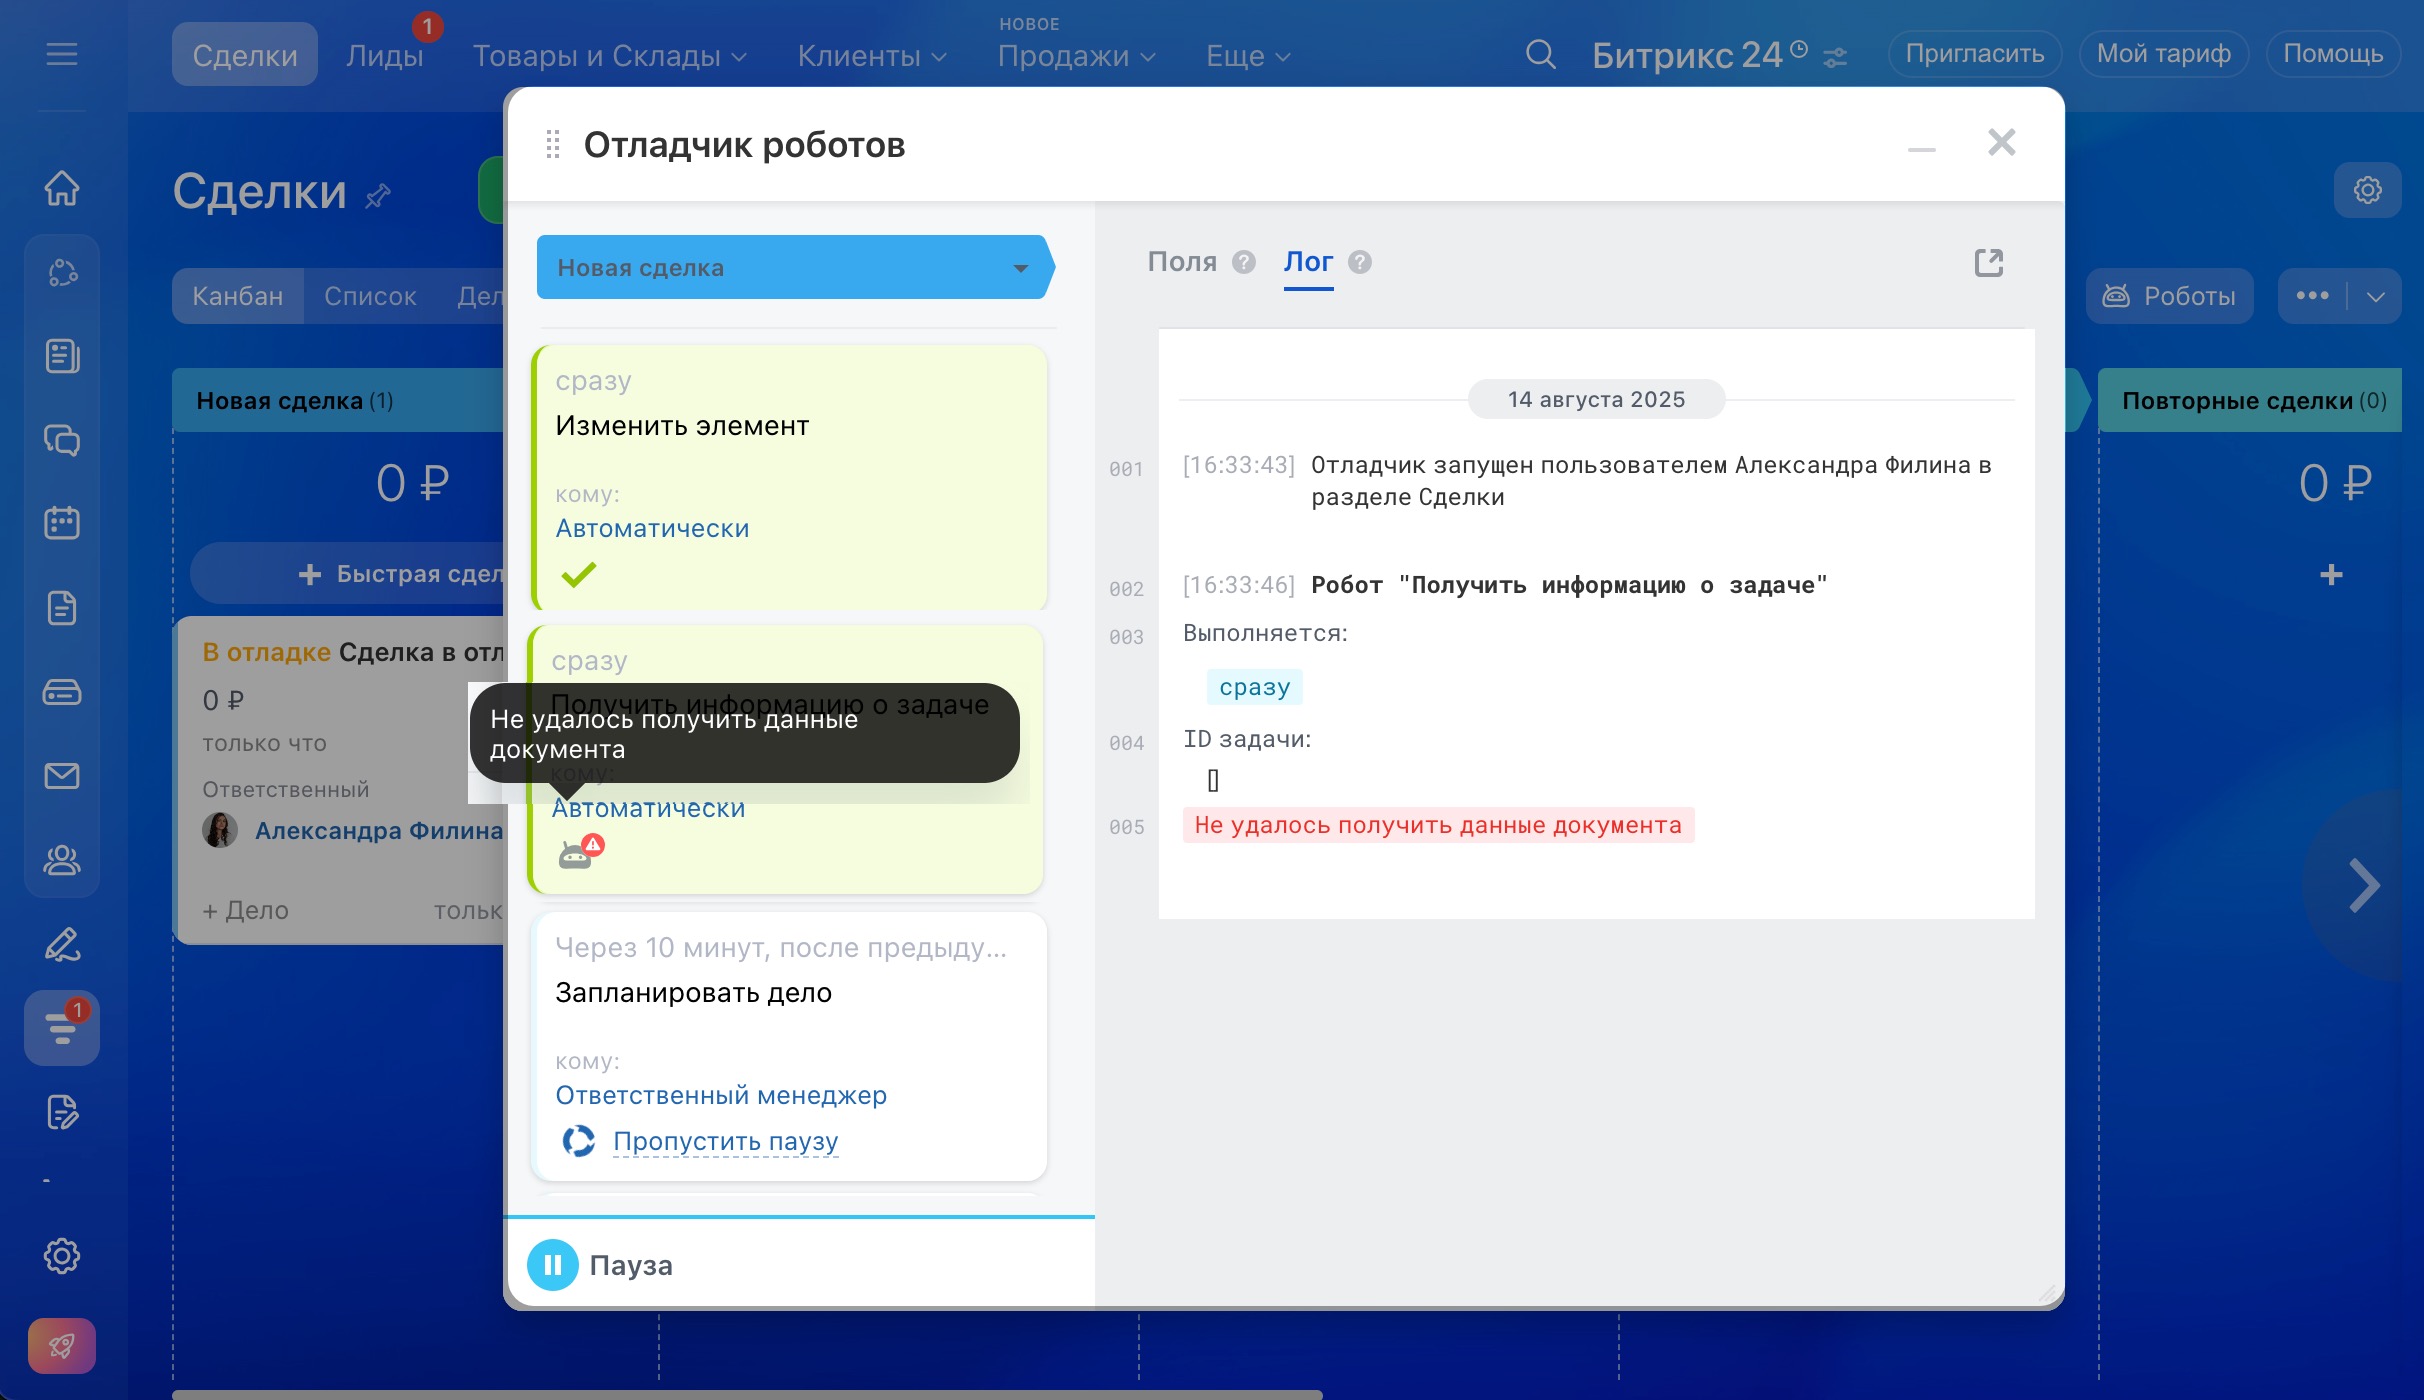Open CRM settings gear at top right
This screenshot has height=1400, width=2424.
(2367, 190)
